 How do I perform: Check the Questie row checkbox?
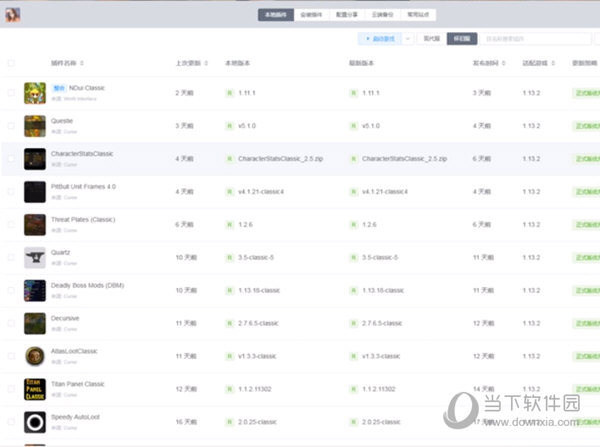pos(11,126)
